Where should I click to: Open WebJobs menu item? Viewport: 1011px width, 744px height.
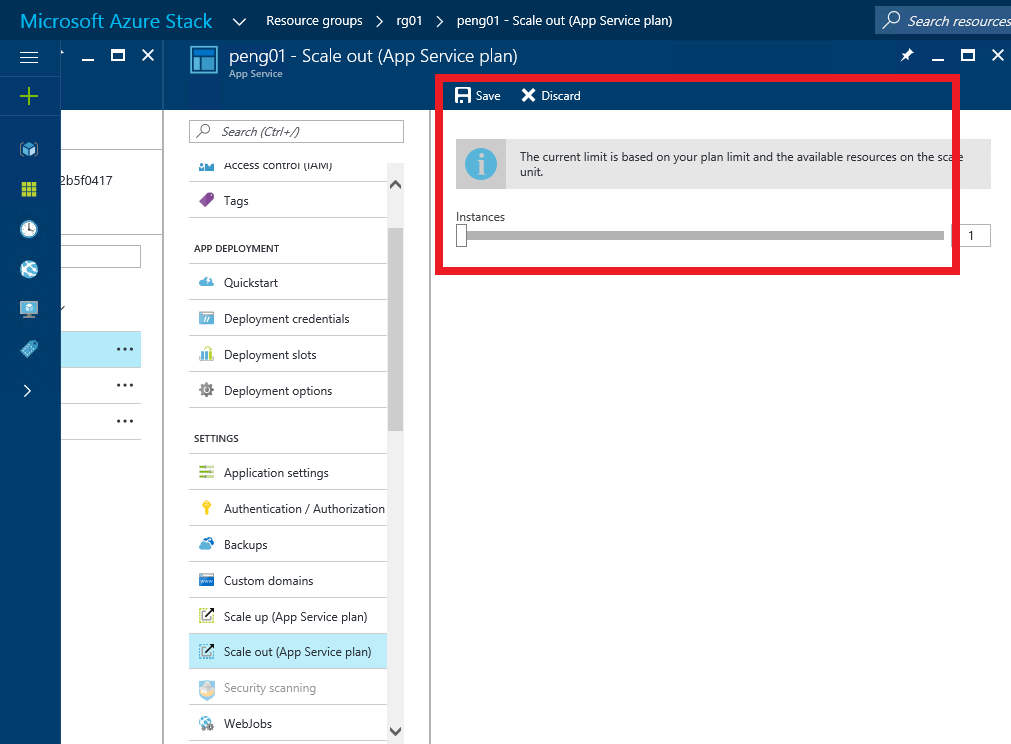tap(288, 723)
